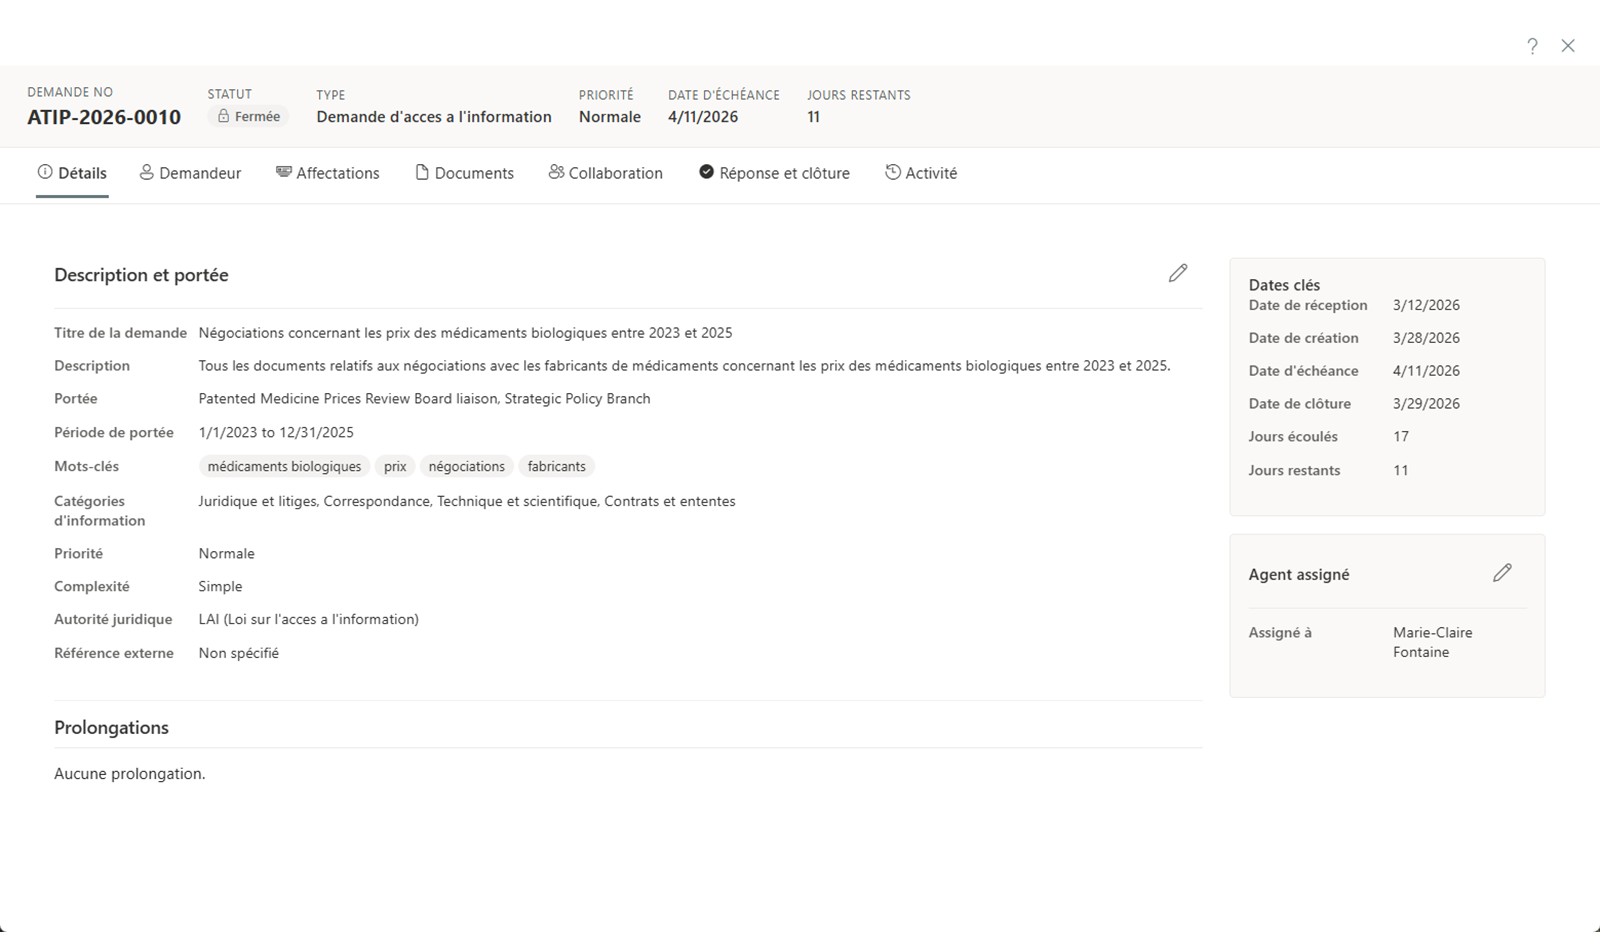Click the médicaments biologiques keyword tag
The height and width of the screenshot is (932, 1600).
coord(284,467)
